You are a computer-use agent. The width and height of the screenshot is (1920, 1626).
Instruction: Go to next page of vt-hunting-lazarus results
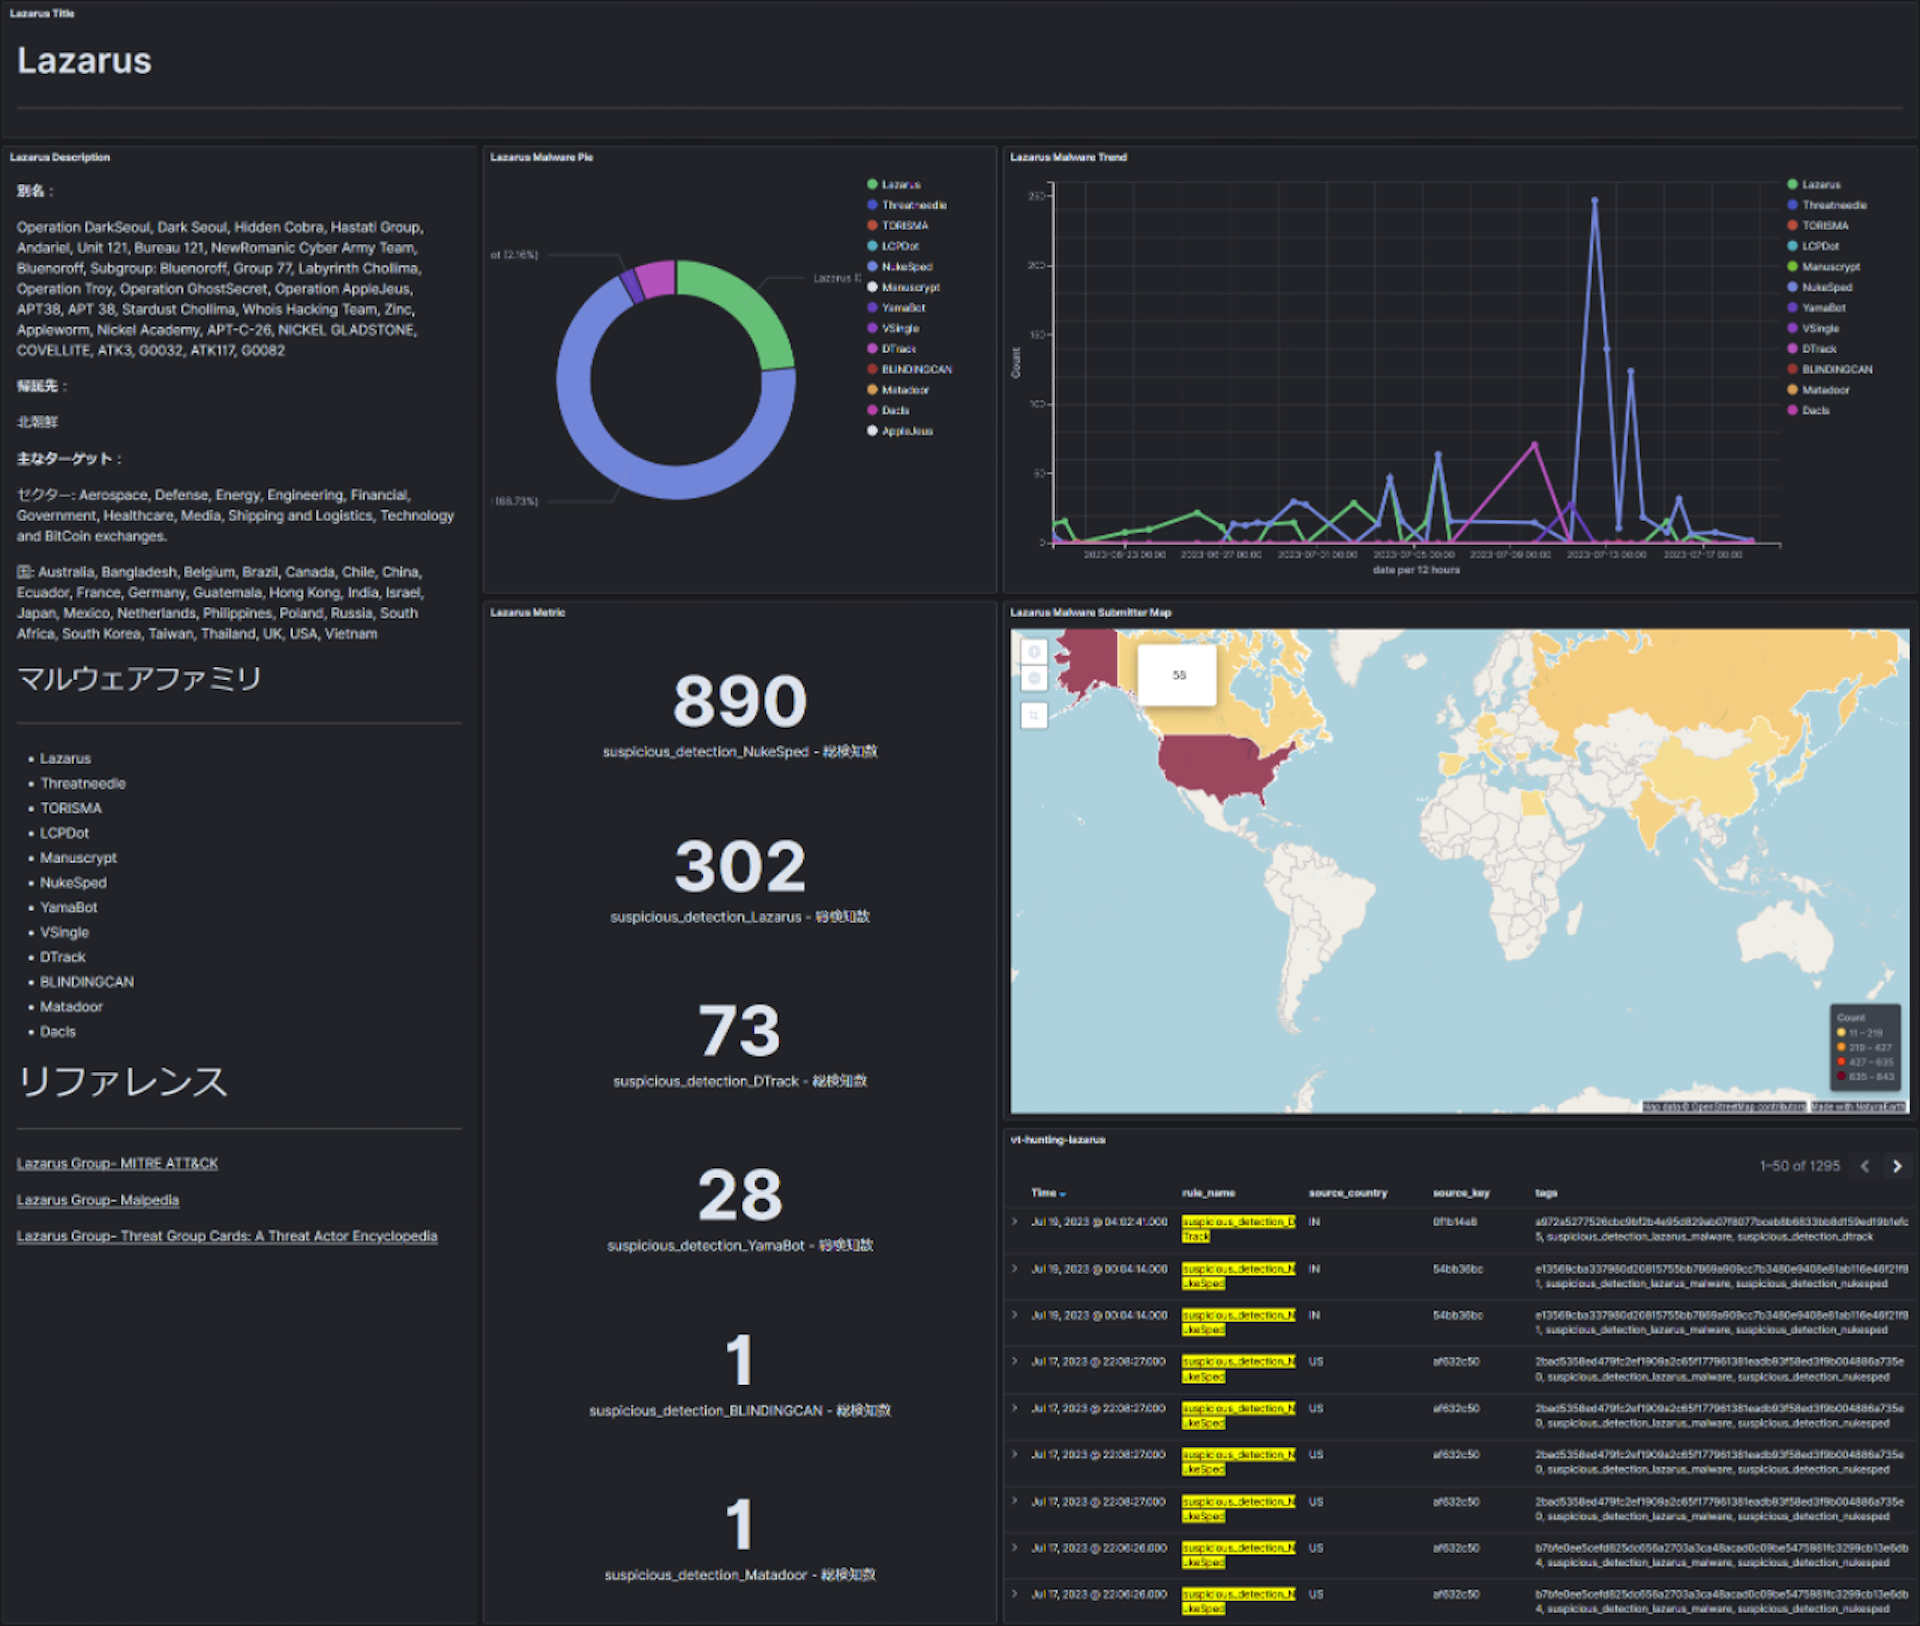point(1896,1166)
